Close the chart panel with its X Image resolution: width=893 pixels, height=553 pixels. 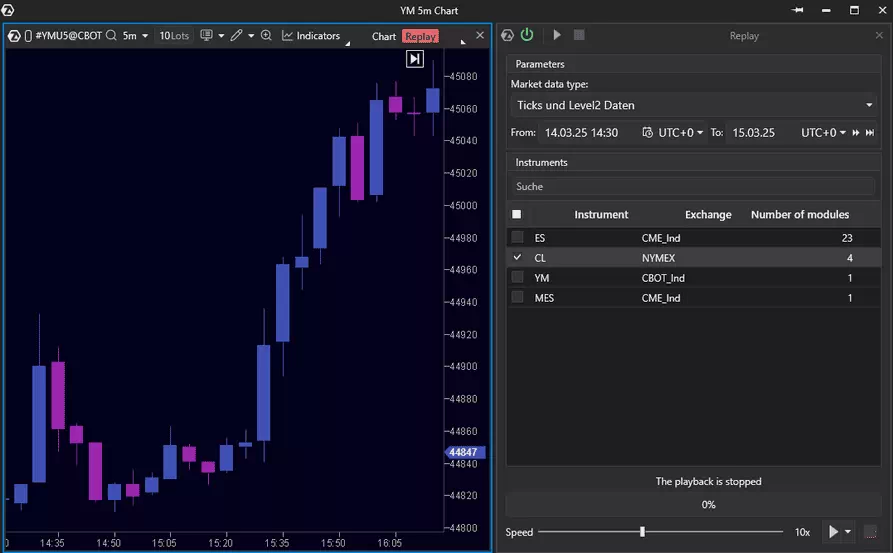(480, 35)
